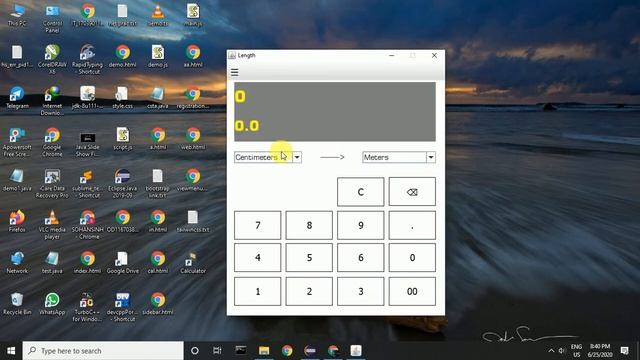
Task: Click digit 2 on the keypad
Action: point(309,291)
